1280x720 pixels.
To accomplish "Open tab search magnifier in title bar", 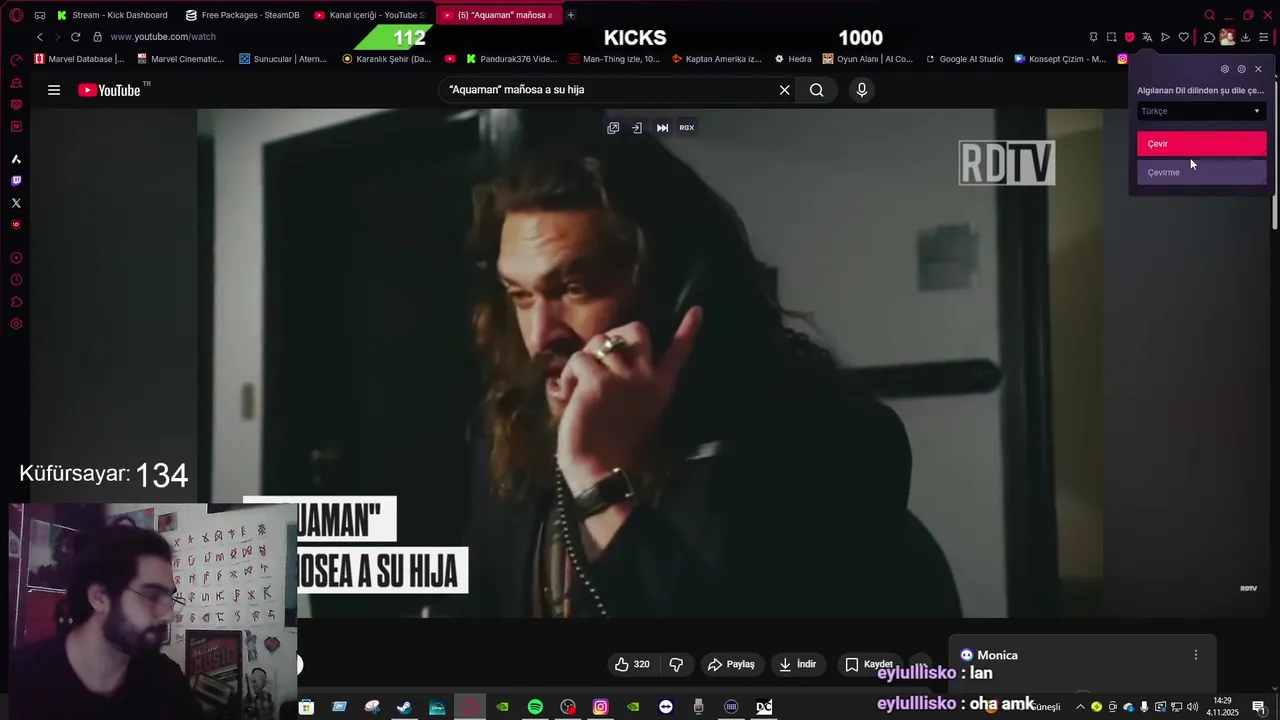I will click(x=1209, y=15).
